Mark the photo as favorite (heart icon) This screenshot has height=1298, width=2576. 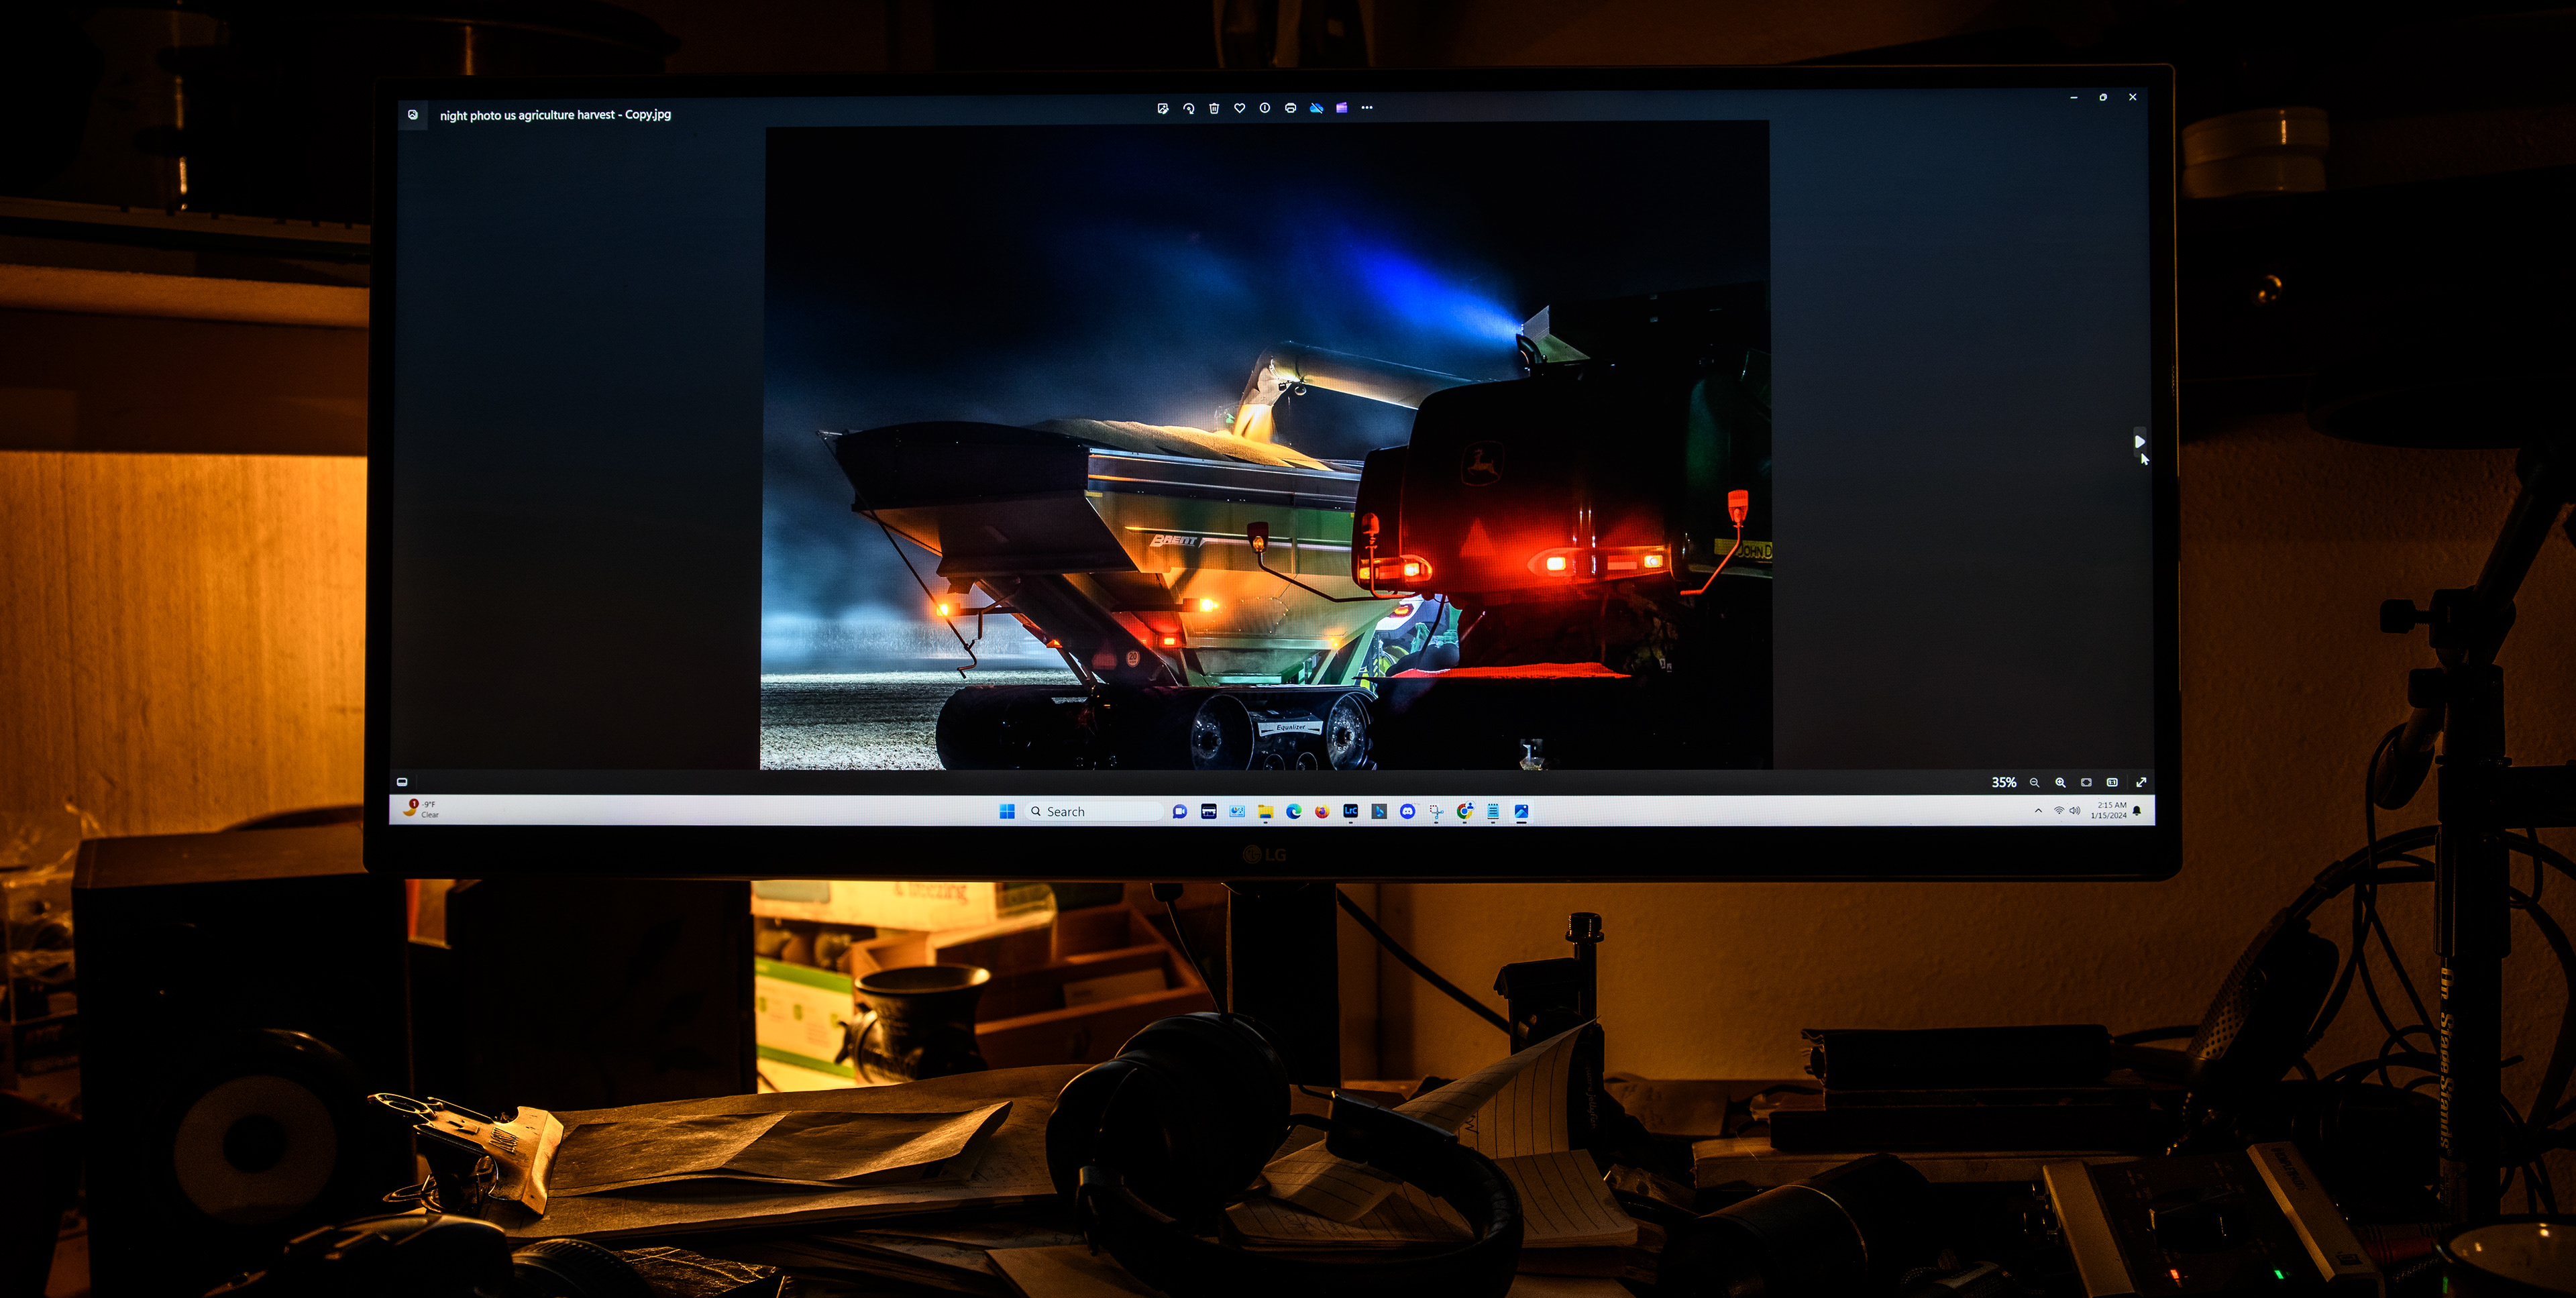(x=1239, y=108)
